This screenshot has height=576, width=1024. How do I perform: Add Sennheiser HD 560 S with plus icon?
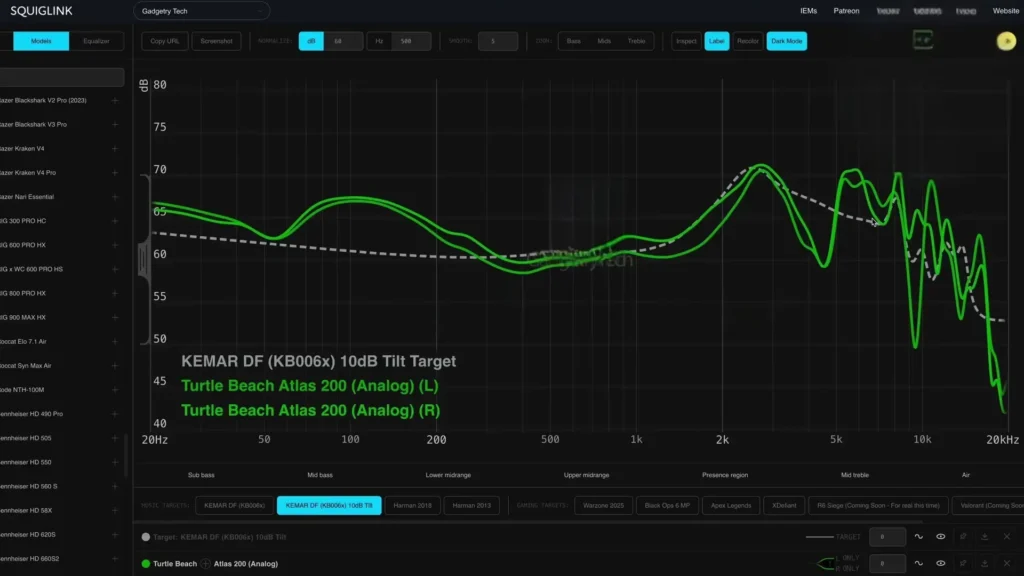click(115, 487)
